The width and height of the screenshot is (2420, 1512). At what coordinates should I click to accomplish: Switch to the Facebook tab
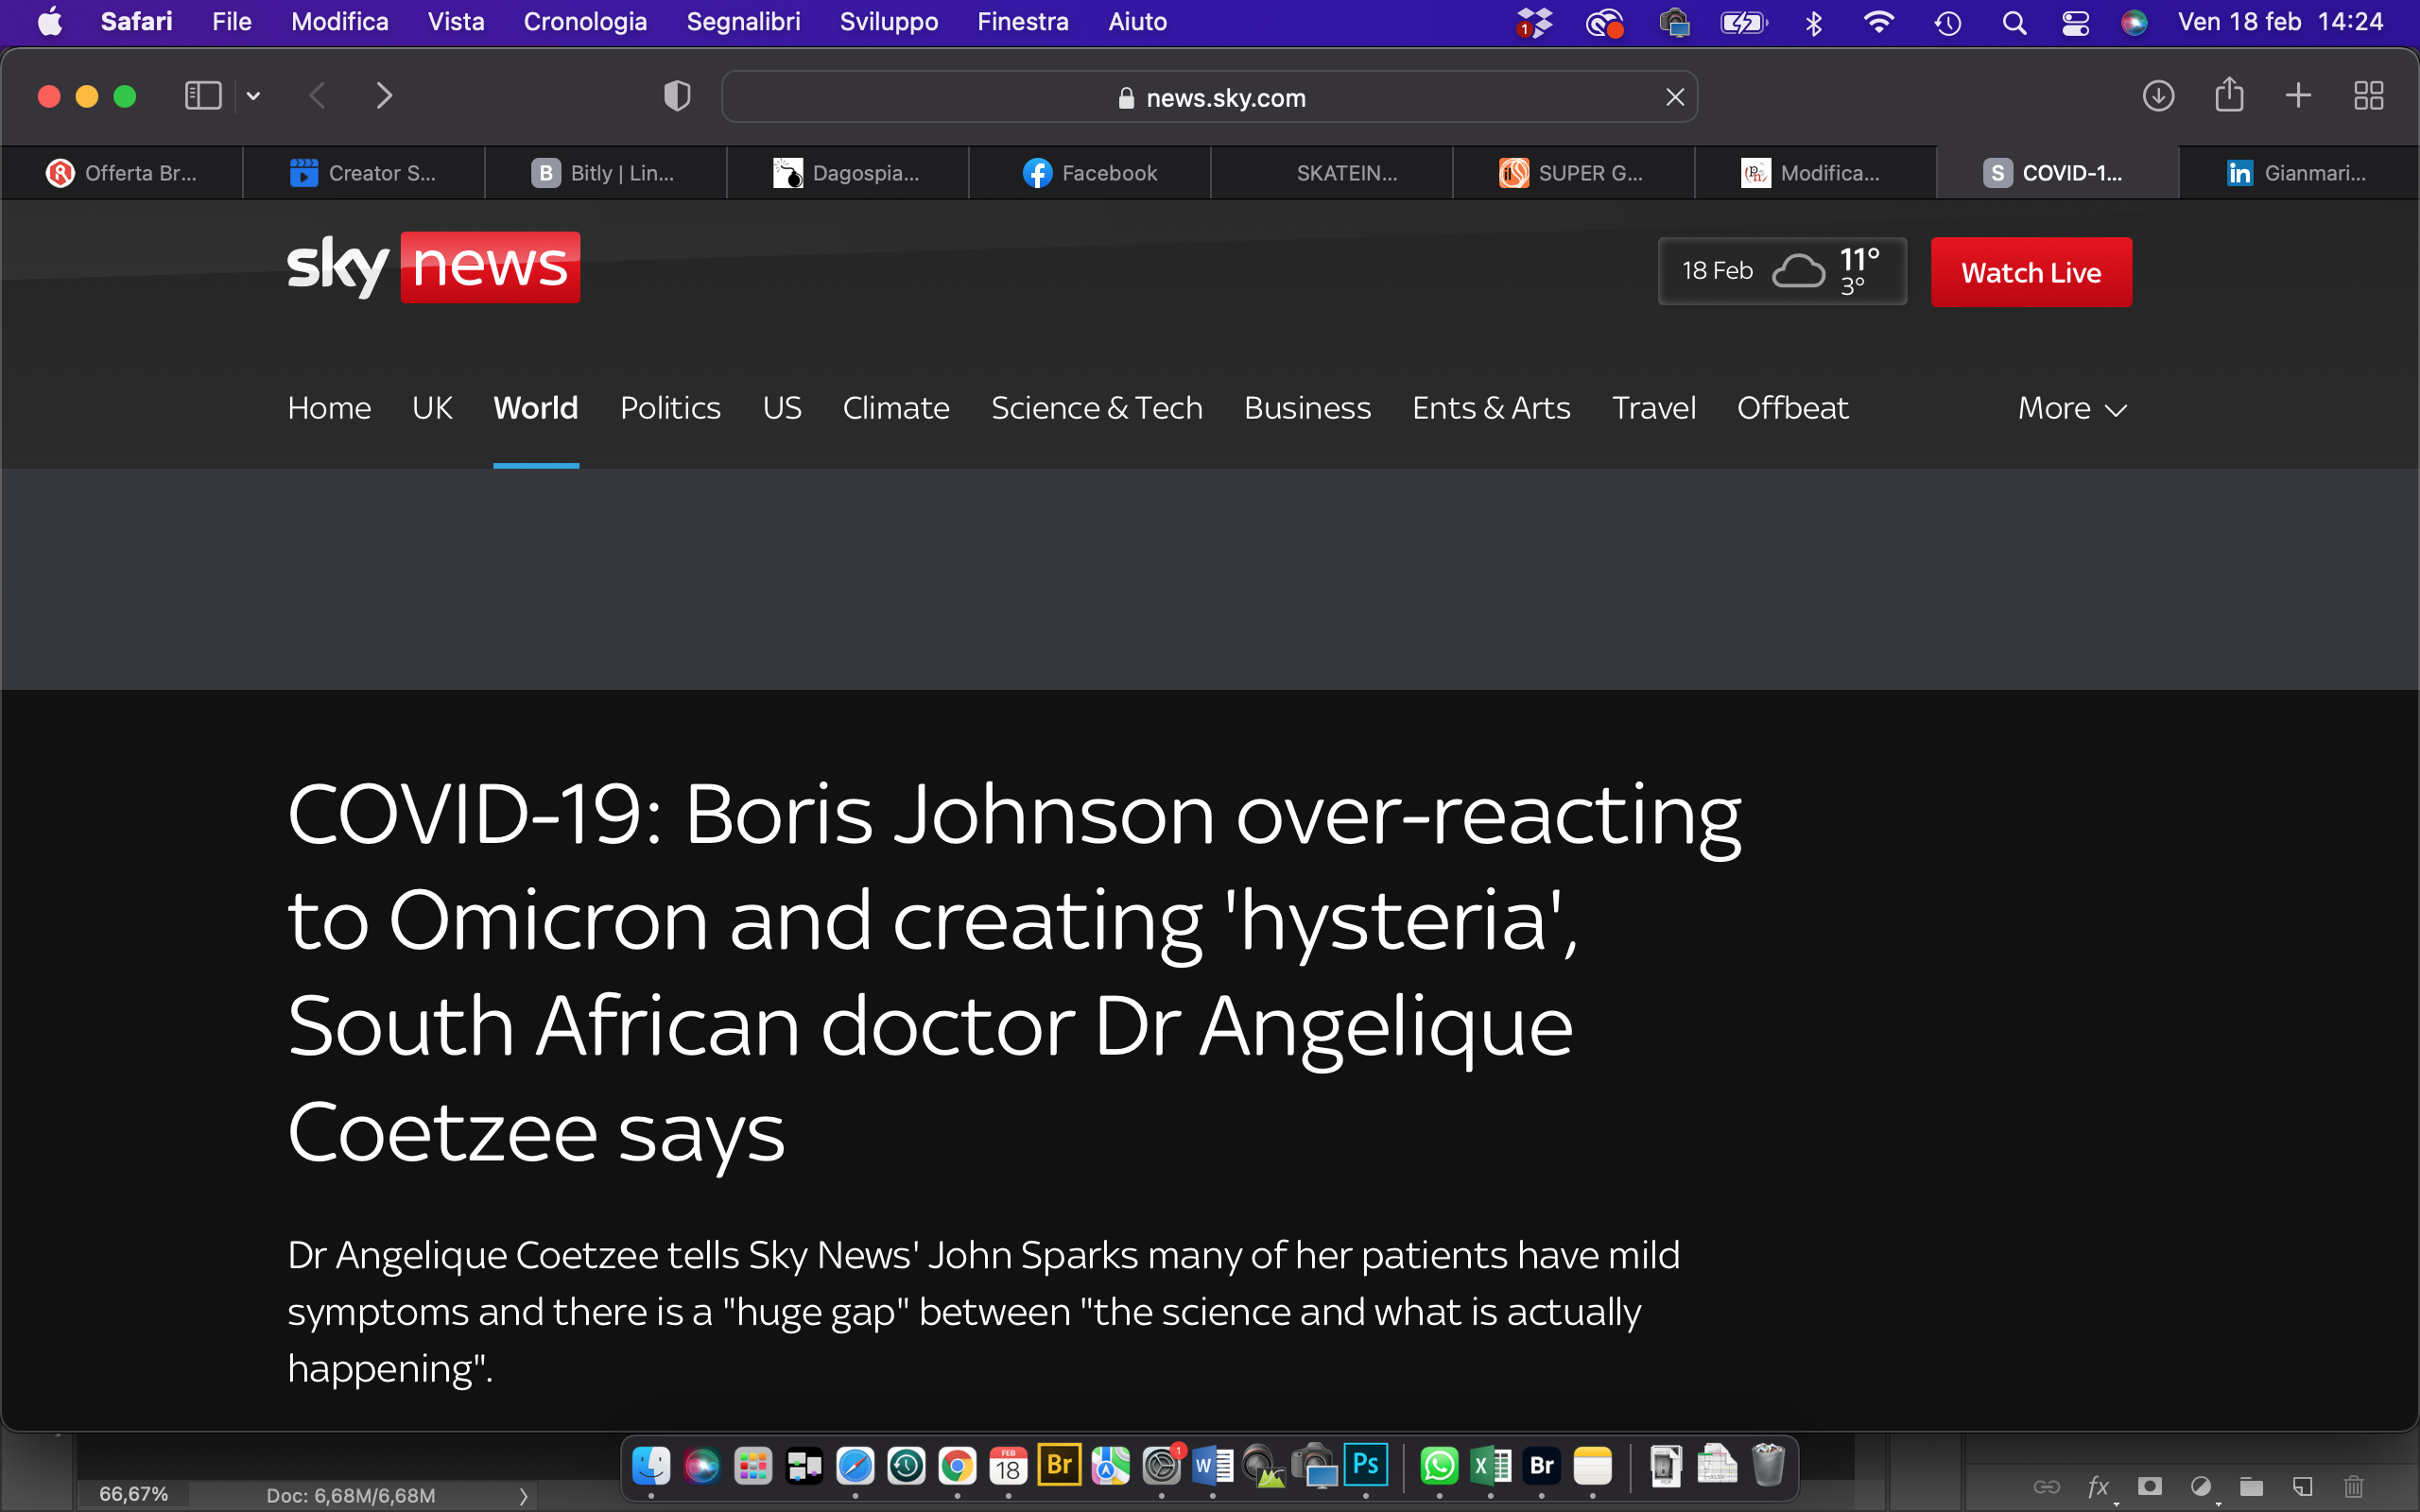(1089, 173)
